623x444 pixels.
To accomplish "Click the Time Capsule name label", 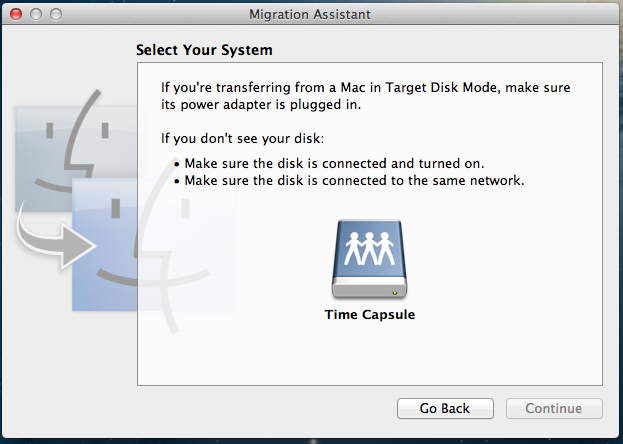I will pyautogui.click(x=369, y=314).
